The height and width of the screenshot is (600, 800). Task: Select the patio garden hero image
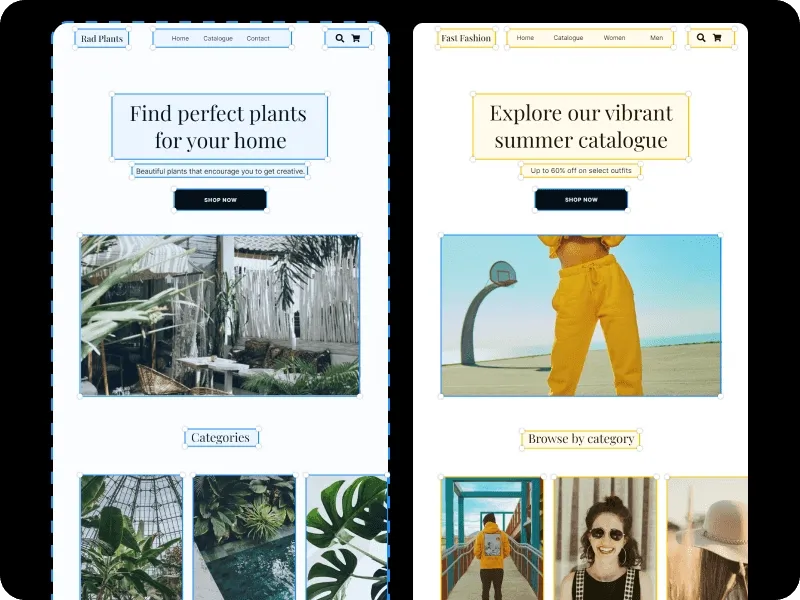pyautogui.click(x=220, y=315)
